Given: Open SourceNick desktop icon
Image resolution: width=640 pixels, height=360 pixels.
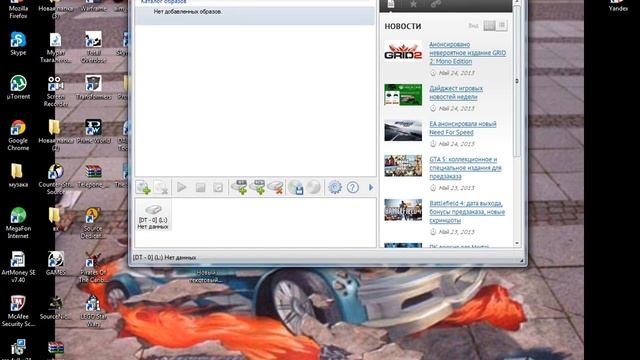Looking at the screenshot, I should coord(56,307).
